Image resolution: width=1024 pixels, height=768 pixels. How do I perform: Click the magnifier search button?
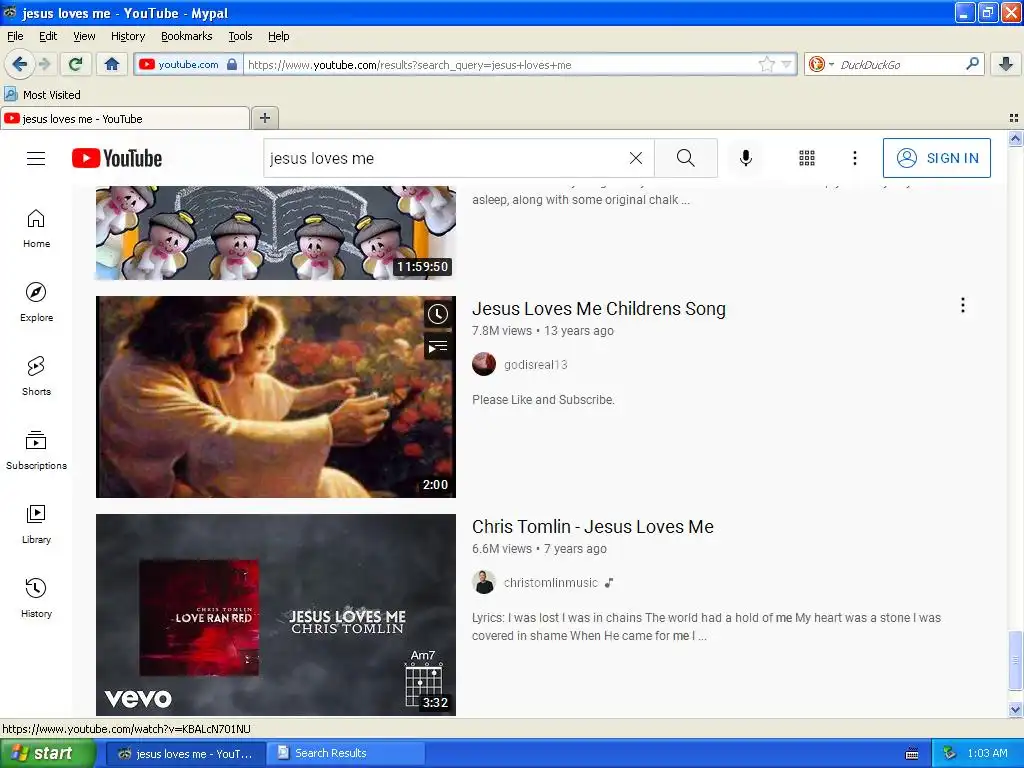tap(686, 158)
